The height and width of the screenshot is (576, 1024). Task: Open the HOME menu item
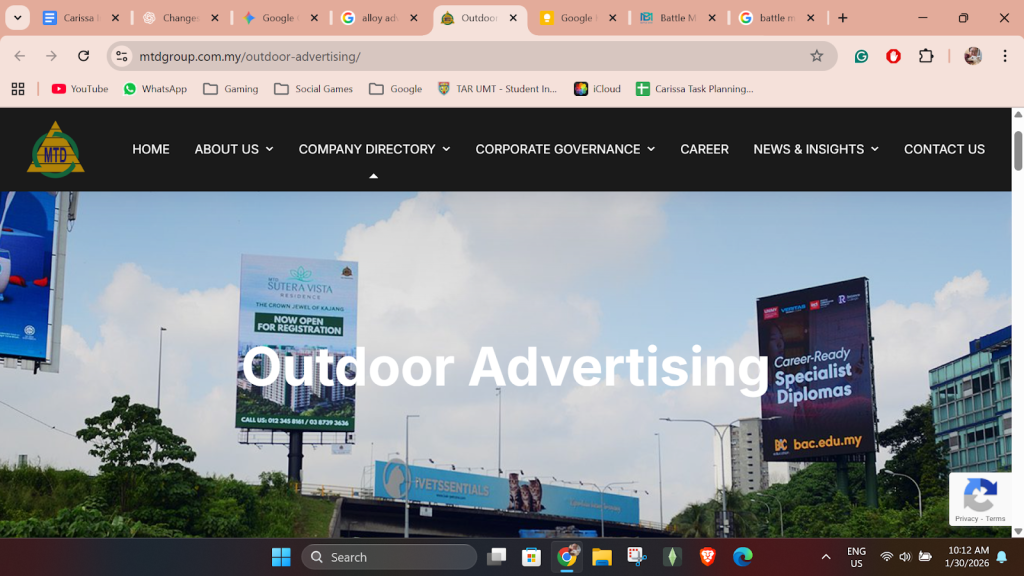click(151, 150)
